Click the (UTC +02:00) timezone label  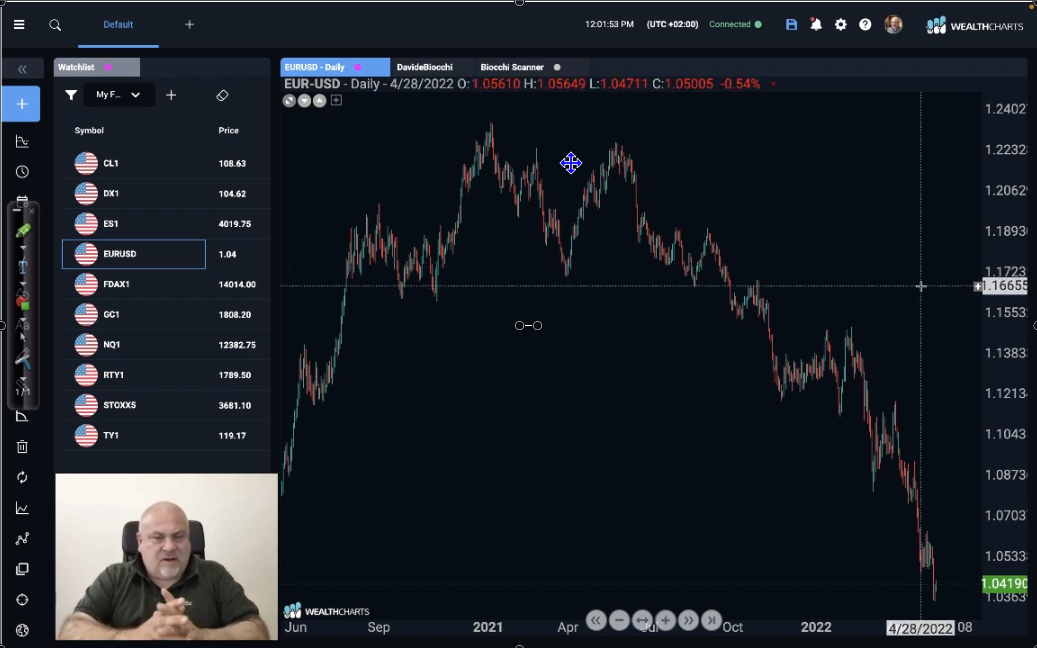pos(672,24)
